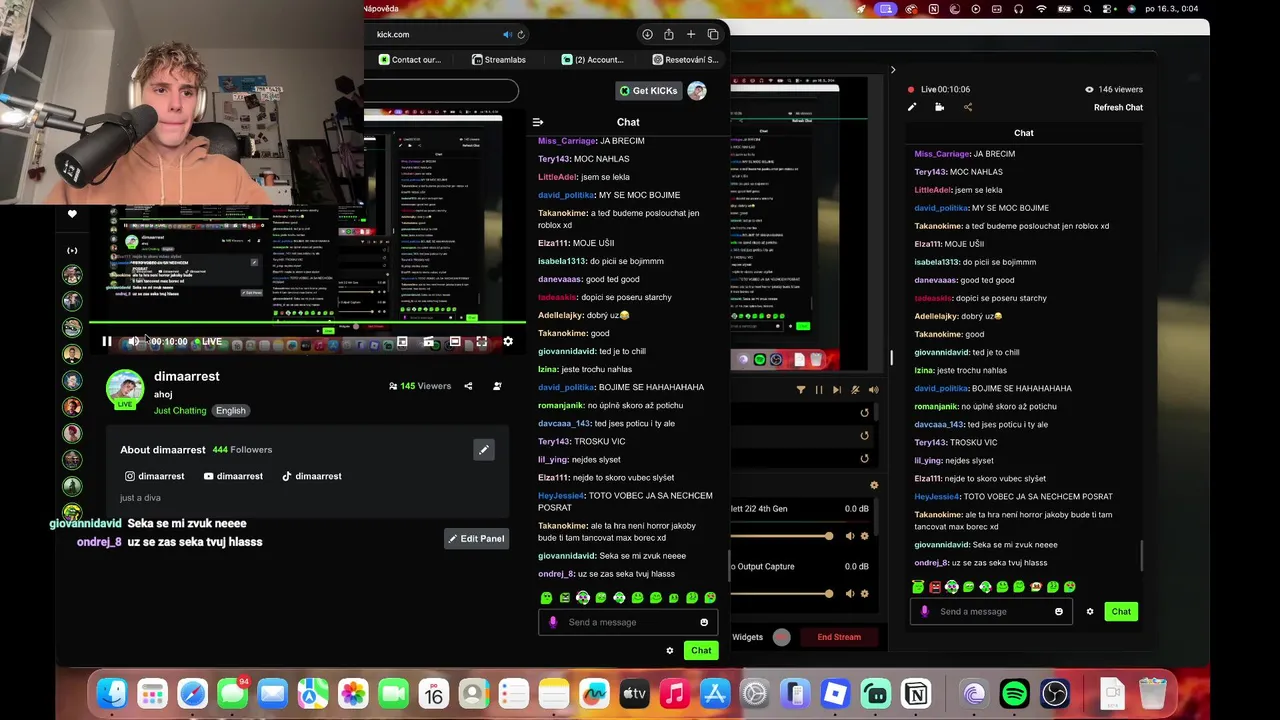Open Safari downloads

point(647,35)
